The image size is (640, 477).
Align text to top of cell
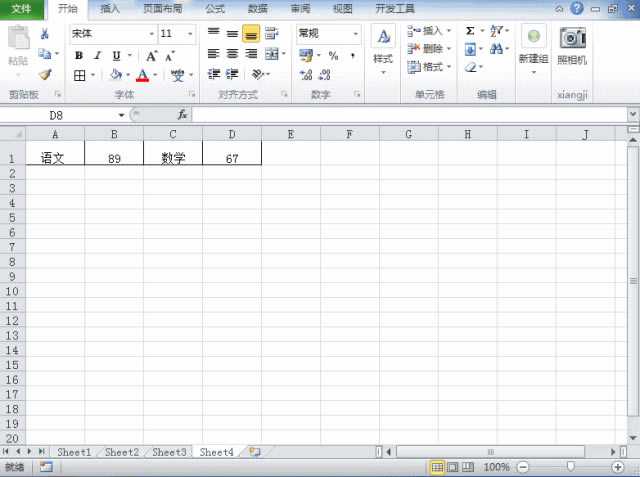(x=213, y=33)
